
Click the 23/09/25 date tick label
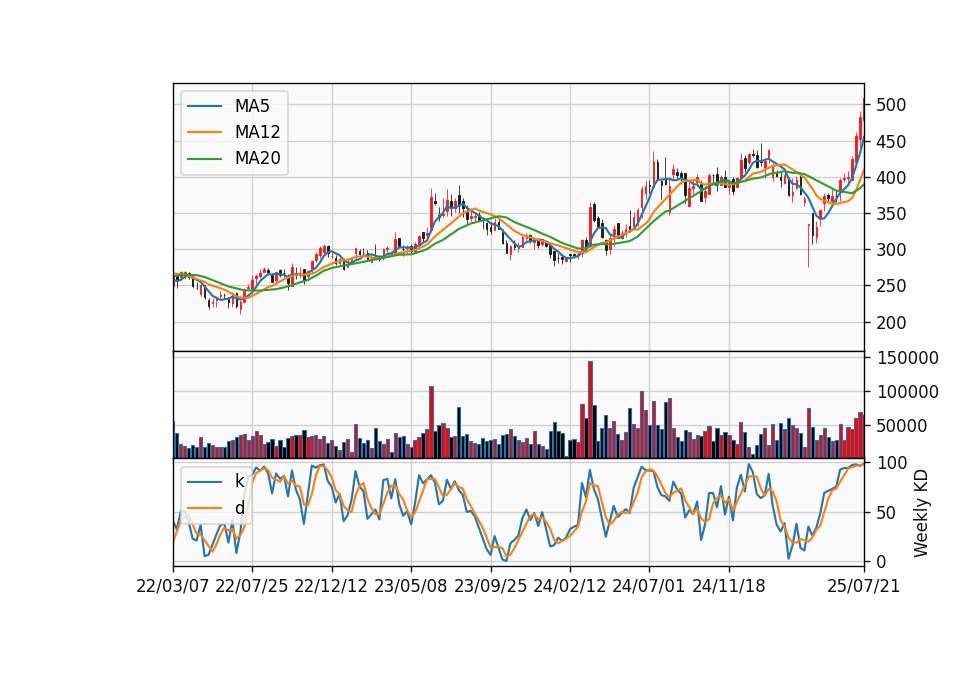coord(490,587)
